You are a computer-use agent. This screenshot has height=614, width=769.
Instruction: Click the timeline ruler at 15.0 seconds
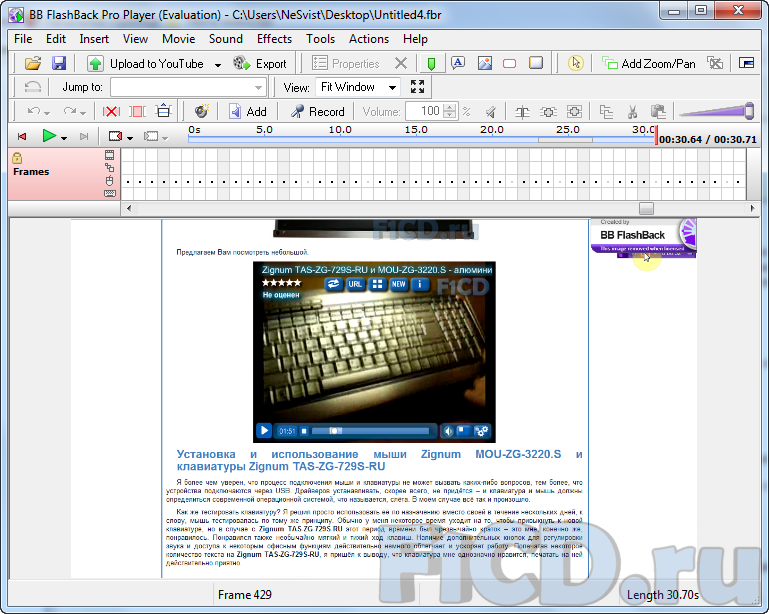[x=416, y=130]
